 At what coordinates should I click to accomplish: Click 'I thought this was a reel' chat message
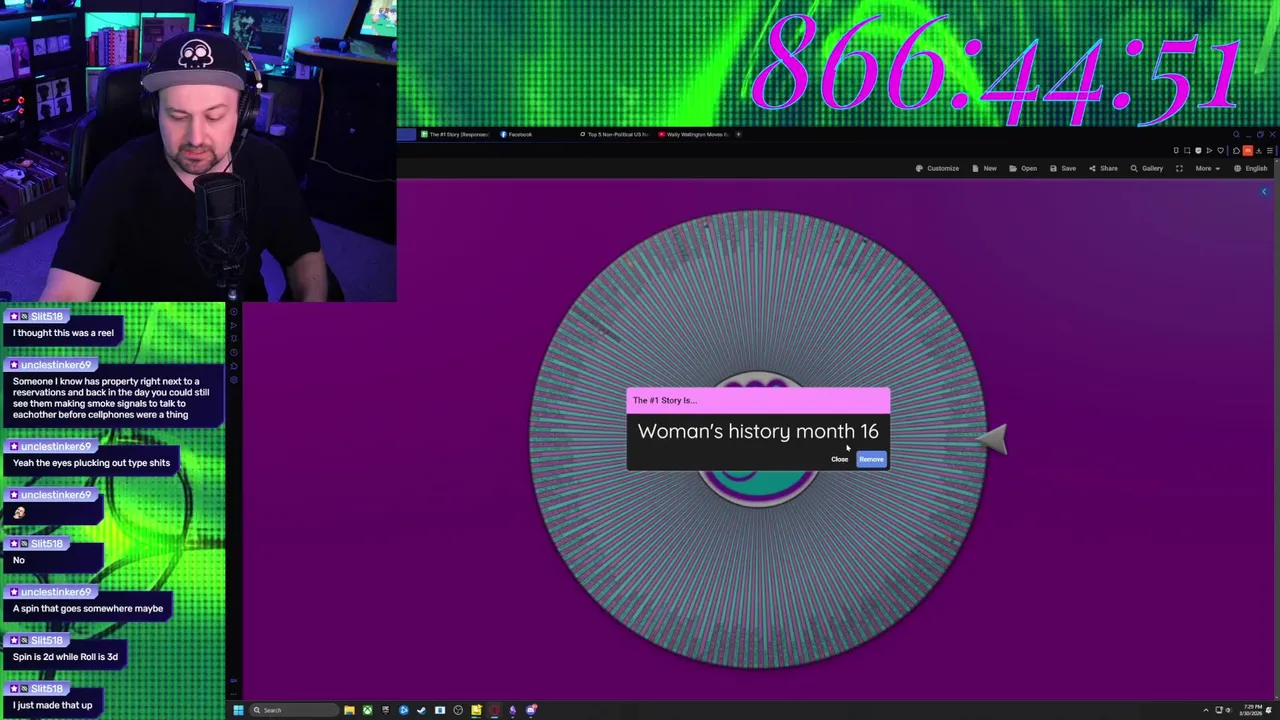(63, 333)
